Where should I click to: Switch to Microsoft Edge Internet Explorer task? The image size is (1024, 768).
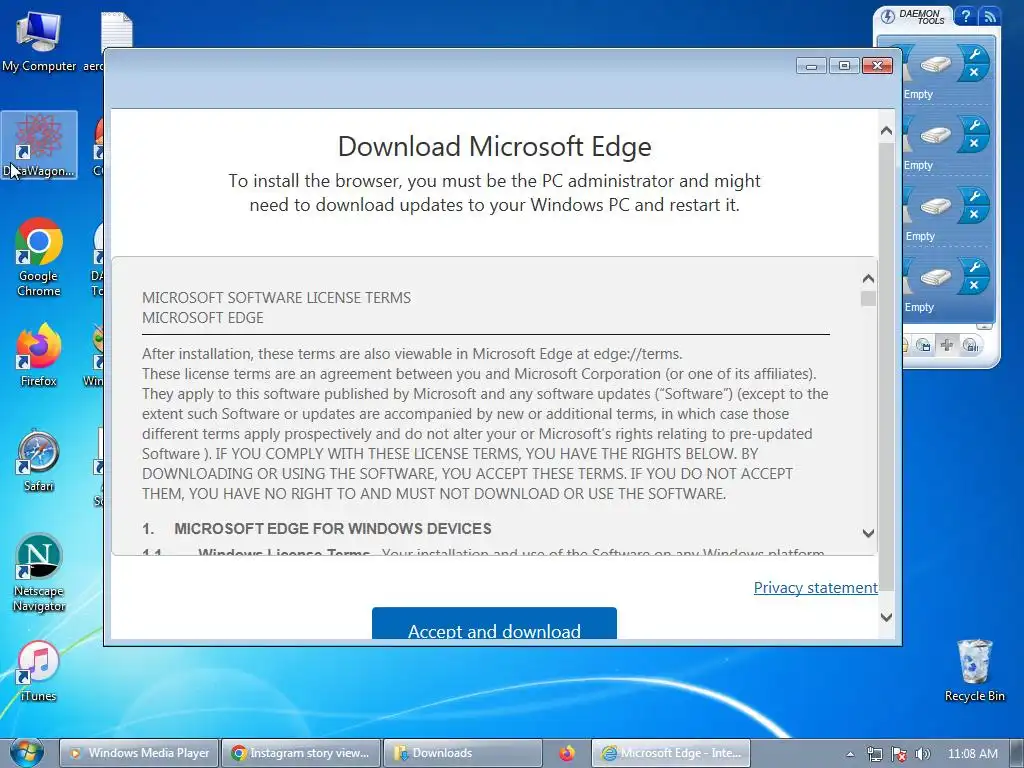[671, 753]
